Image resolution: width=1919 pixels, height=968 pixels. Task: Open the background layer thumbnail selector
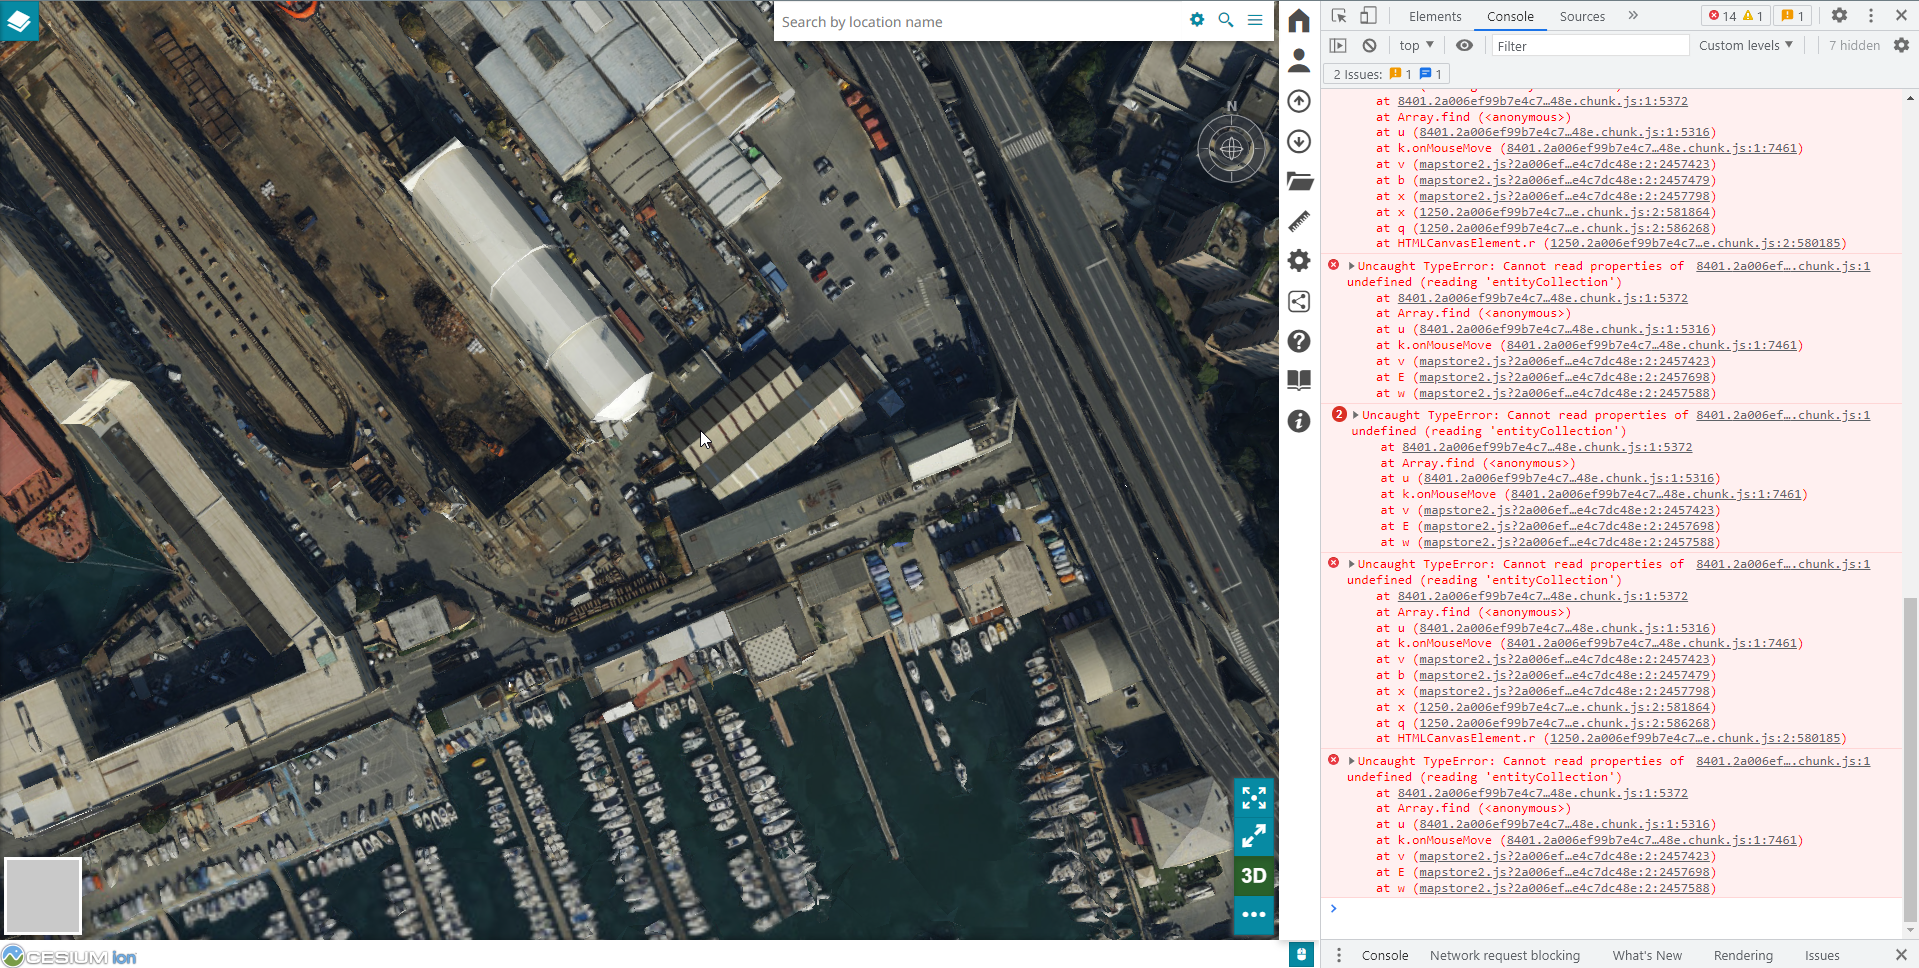click(x=42, y=895)
